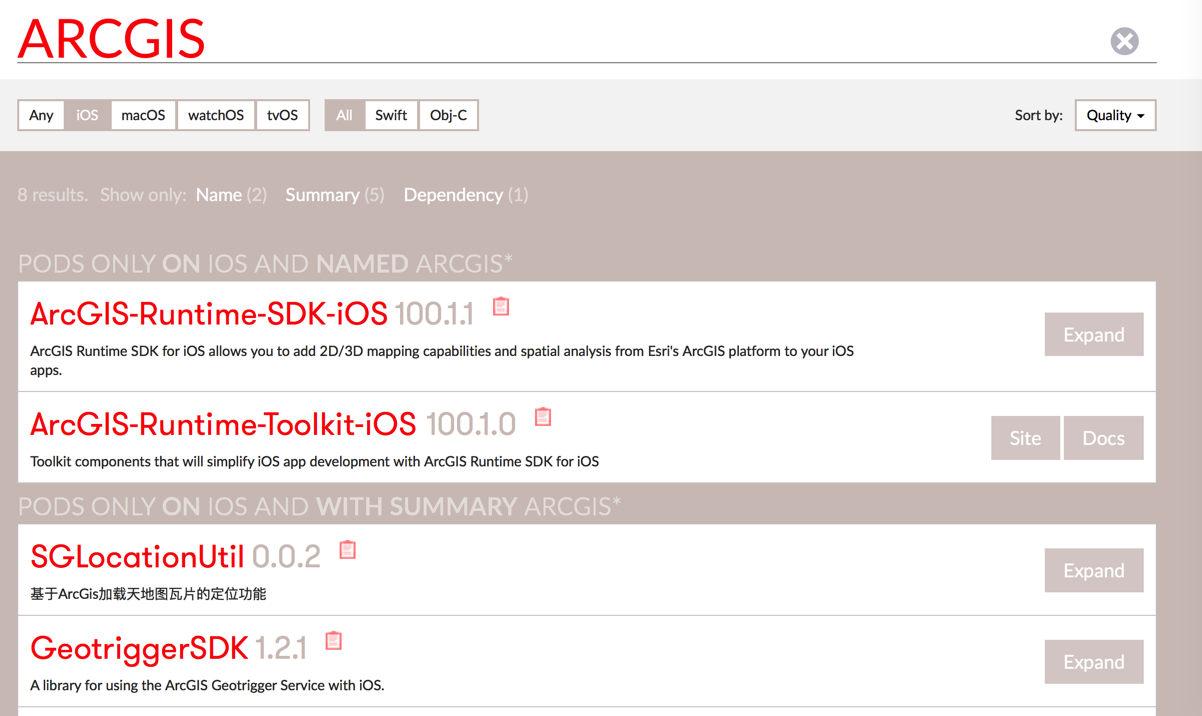Image resolution: width=1202 pixels, height=716 pixels.
Task: Click clipboard icon next to ArcGIS-Runtime-Toolkit-iOS
Action: 543,417
